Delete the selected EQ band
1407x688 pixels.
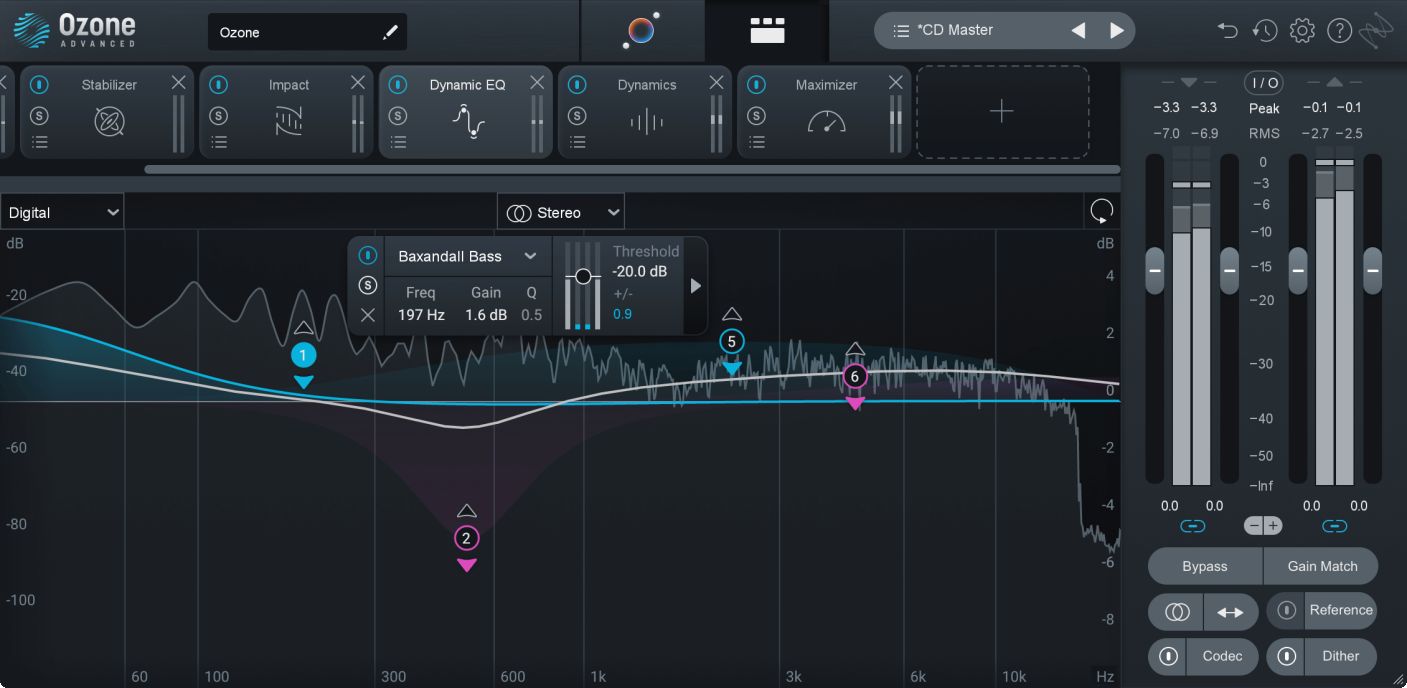point(368,315)
